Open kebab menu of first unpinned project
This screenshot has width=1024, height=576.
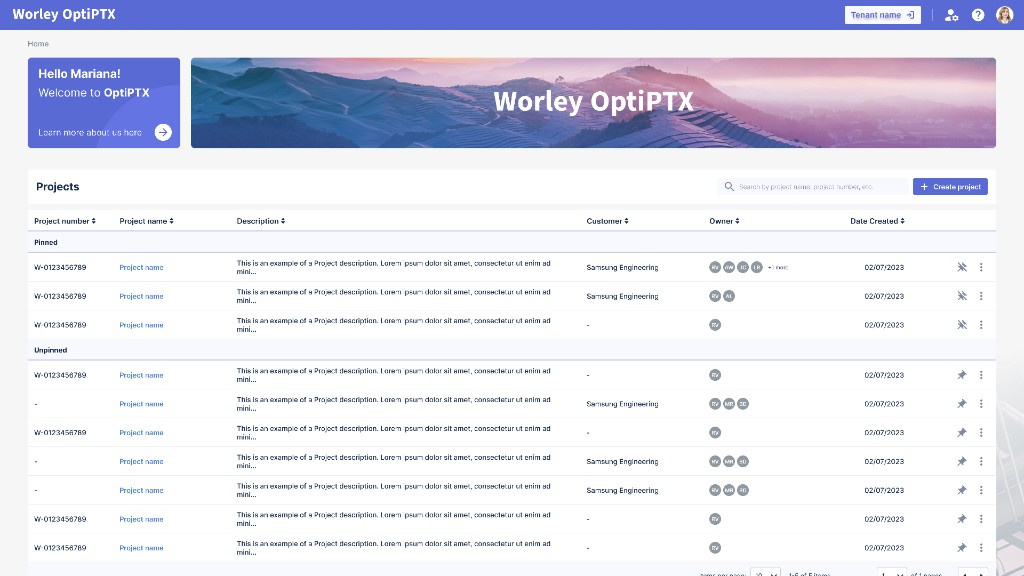click(981, 375)
